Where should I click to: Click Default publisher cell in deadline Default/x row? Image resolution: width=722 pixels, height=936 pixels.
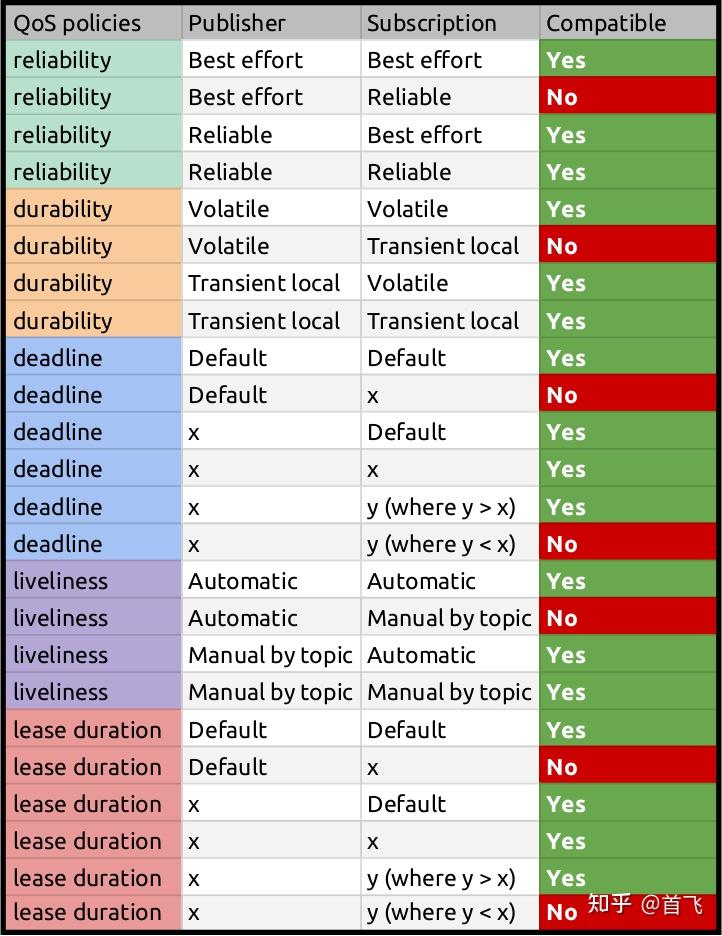coord(228,395)
